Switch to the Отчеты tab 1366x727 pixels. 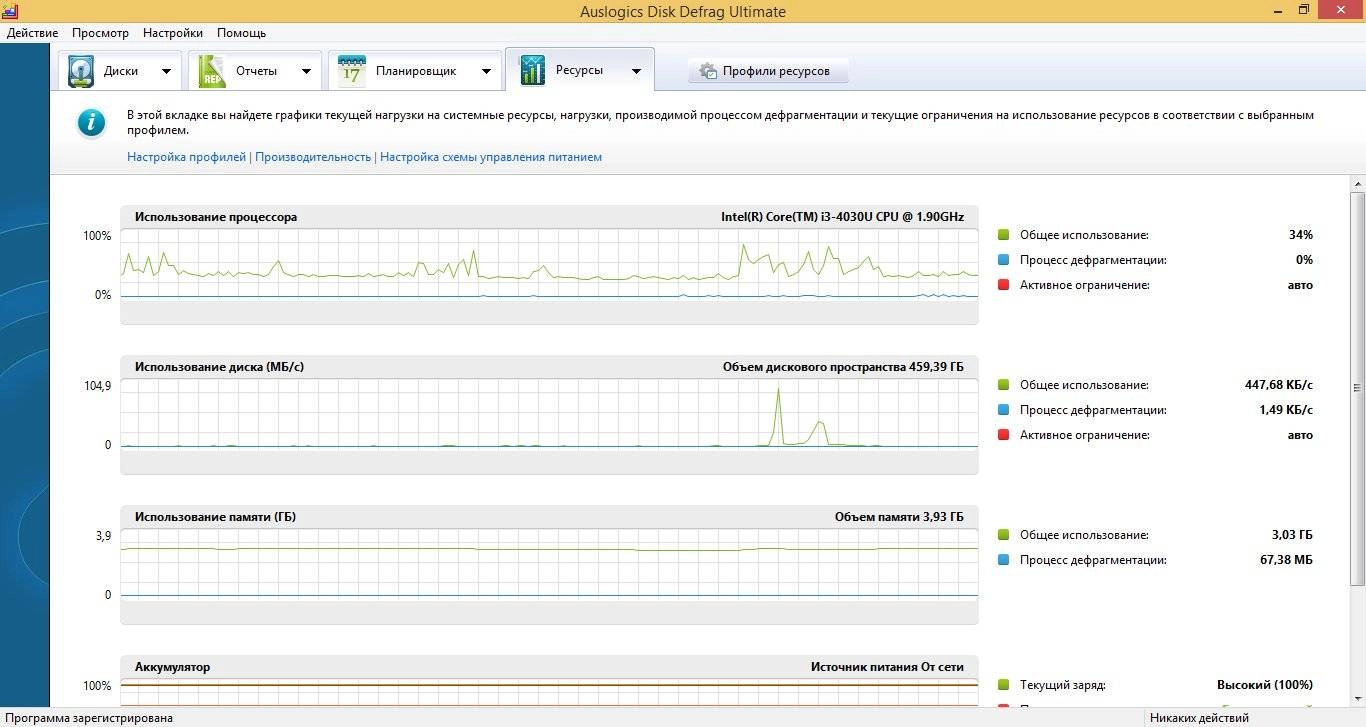pos(255,71)
